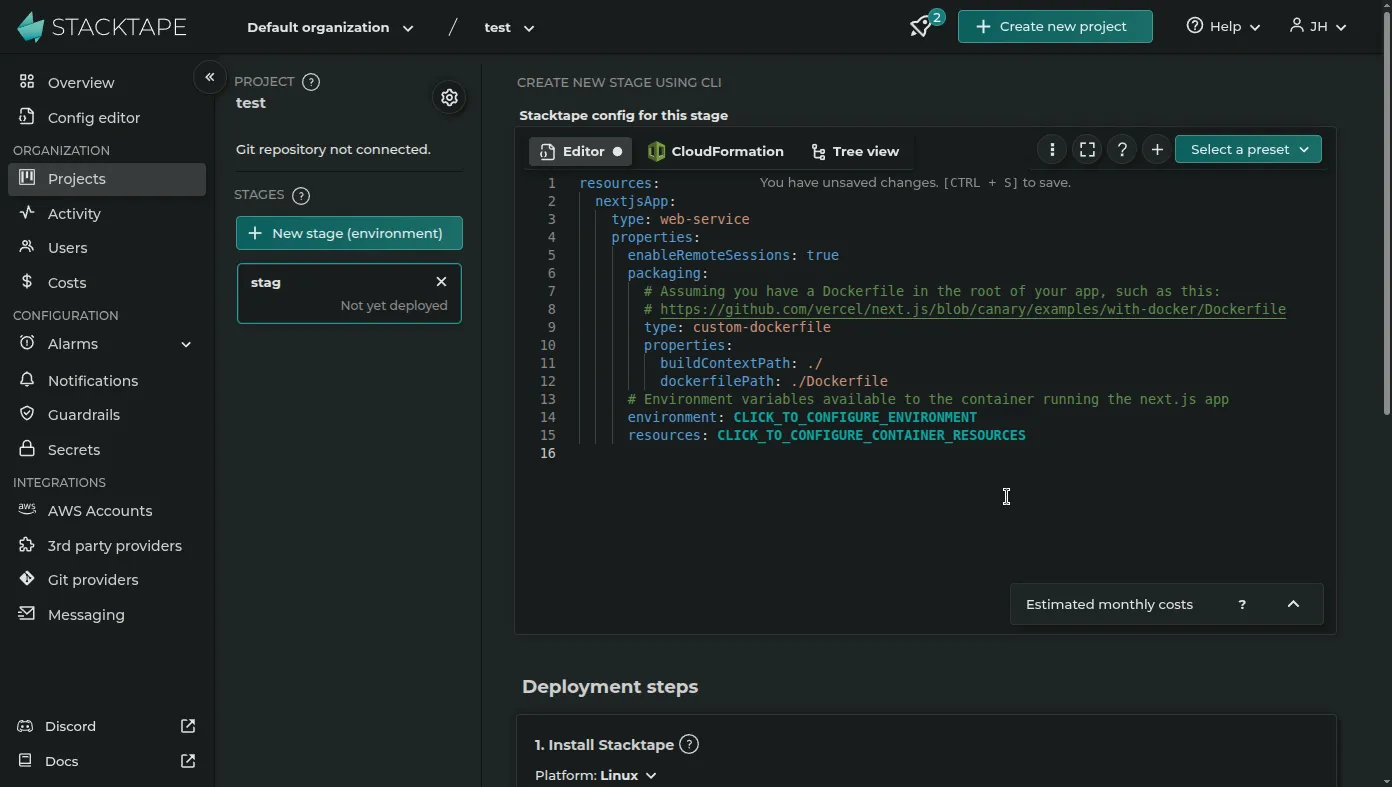This screenshot has height=787, width=1392.
Task: Expand Estimated monthly costs panel
Action: (1293, 604)
